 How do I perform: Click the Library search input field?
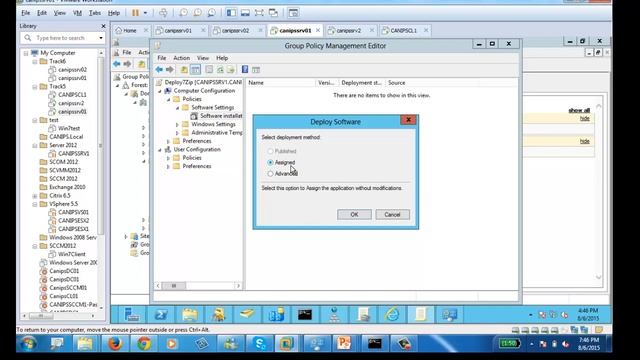(x=62, y=38)
